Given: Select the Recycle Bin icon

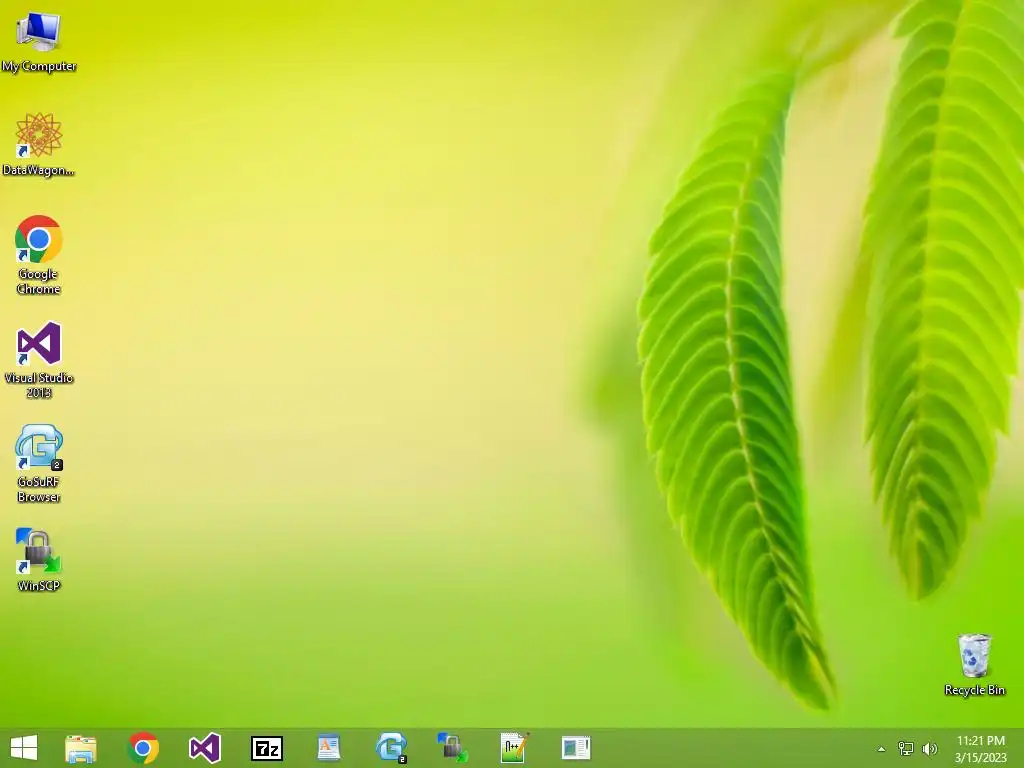Looking at the screenshot, I should (x=974, y=664).
